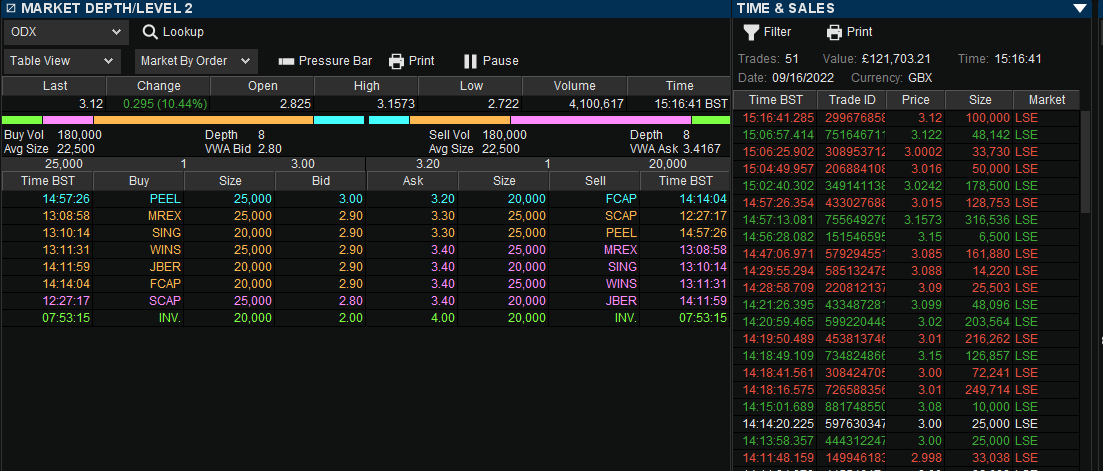The image size is (1103, 471).
Task: Click the Price header in Time & Sales
Action: click(916, 100)
